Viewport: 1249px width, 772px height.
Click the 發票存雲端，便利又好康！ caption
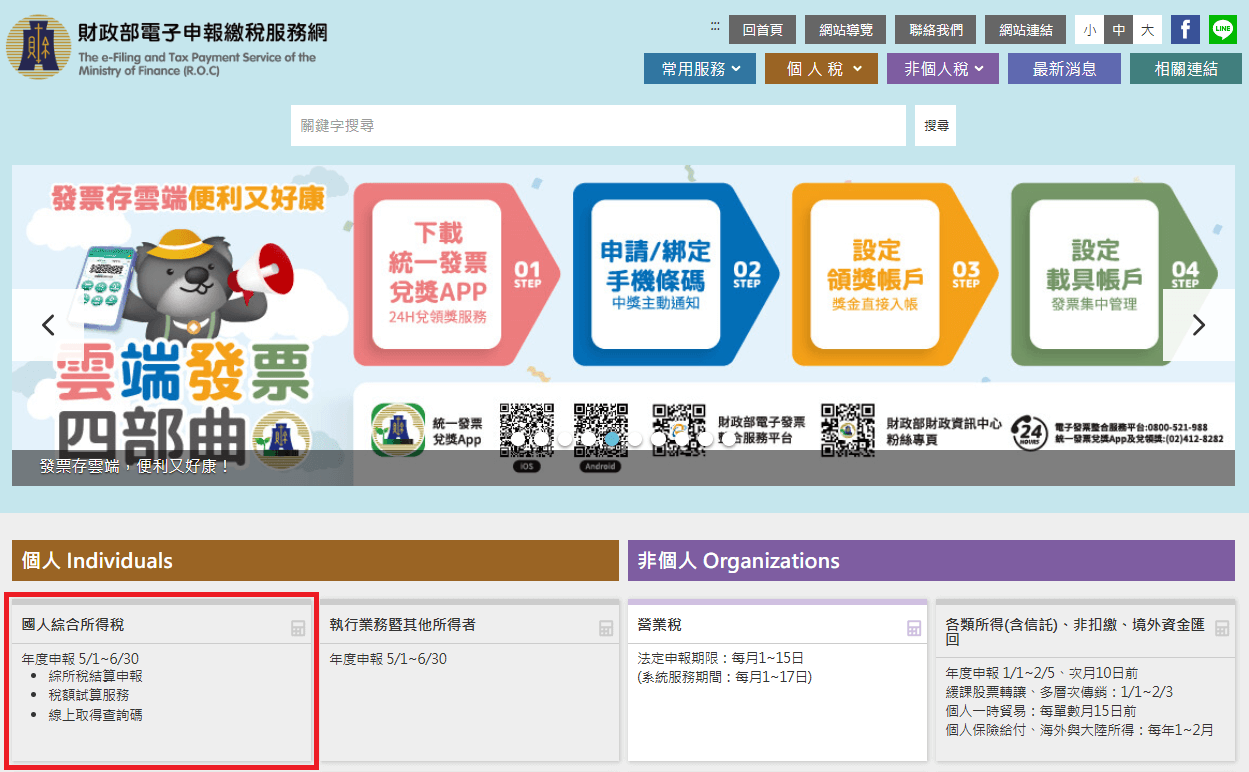point(135,466)
